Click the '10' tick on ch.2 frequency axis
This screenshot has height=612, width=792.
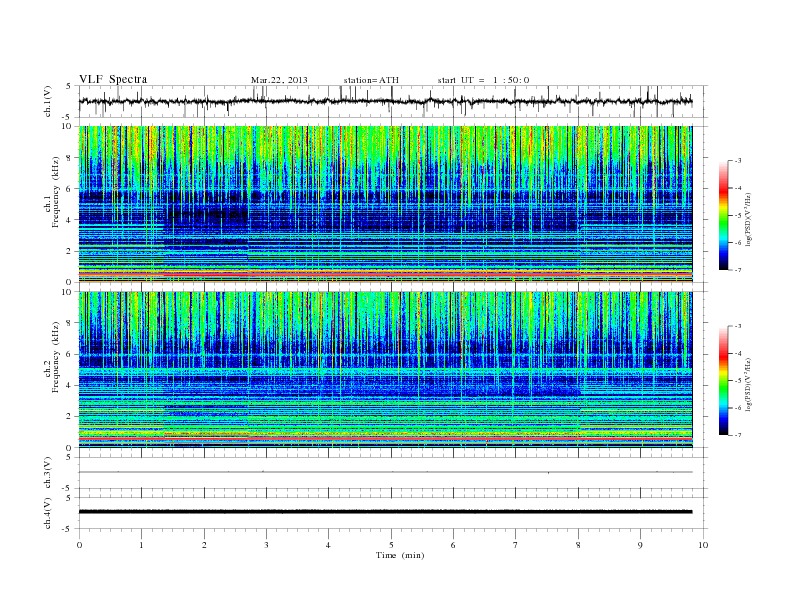tap(68, 291)
